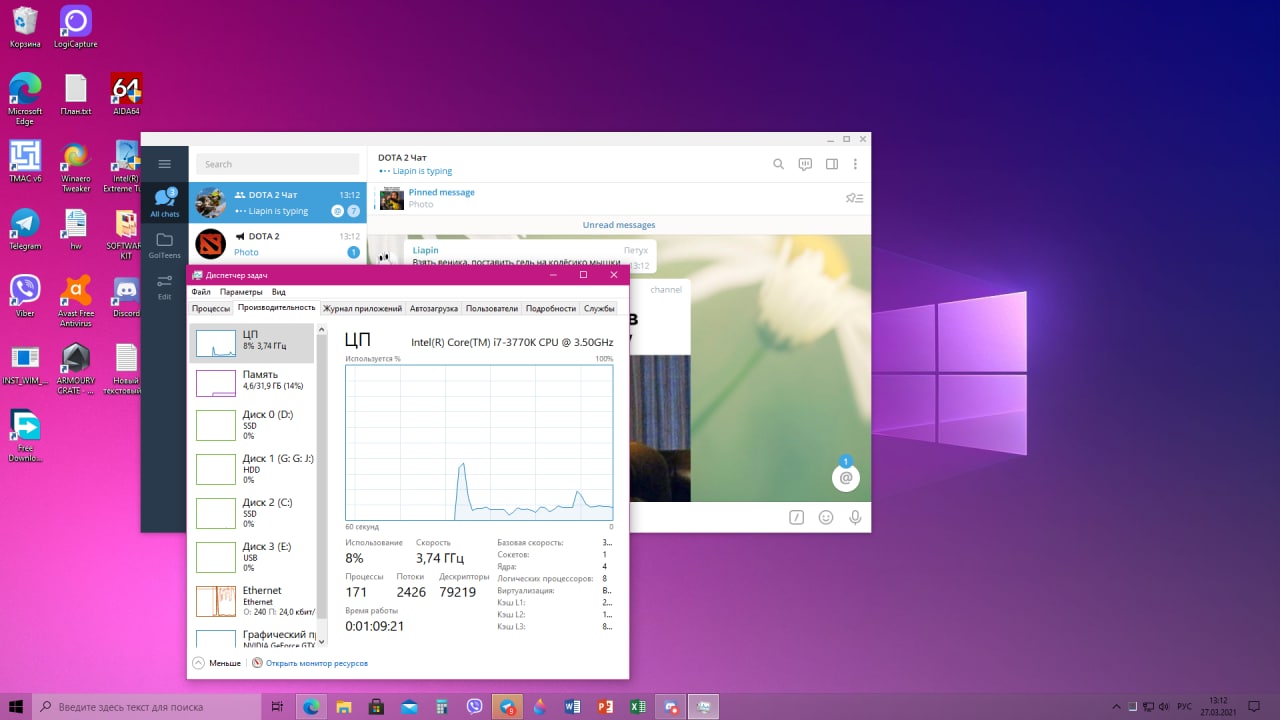
Task: Open PowerPoint from the taskbar
Action: click(604, 706)
